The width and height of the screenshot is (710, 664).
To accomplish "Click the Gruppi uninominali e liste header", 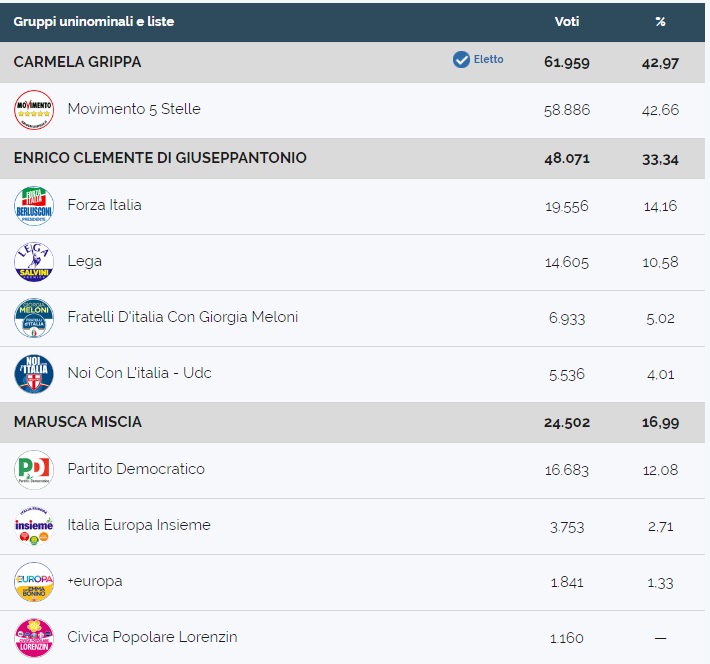I will (x=94, y=21).
